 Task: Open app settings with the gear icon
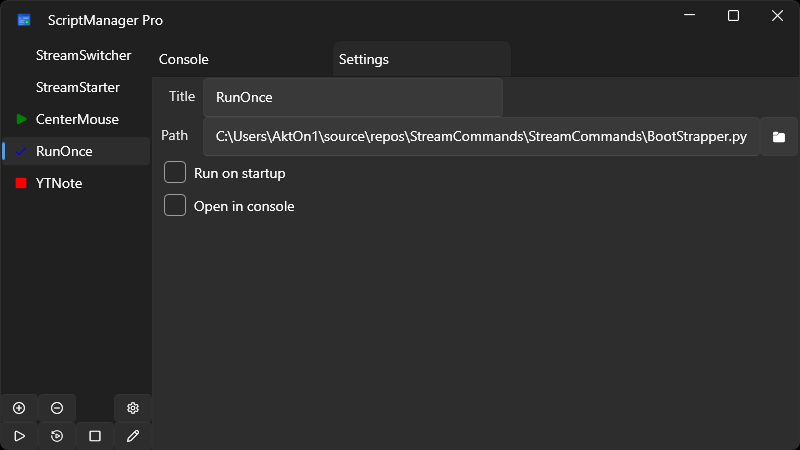133,408
